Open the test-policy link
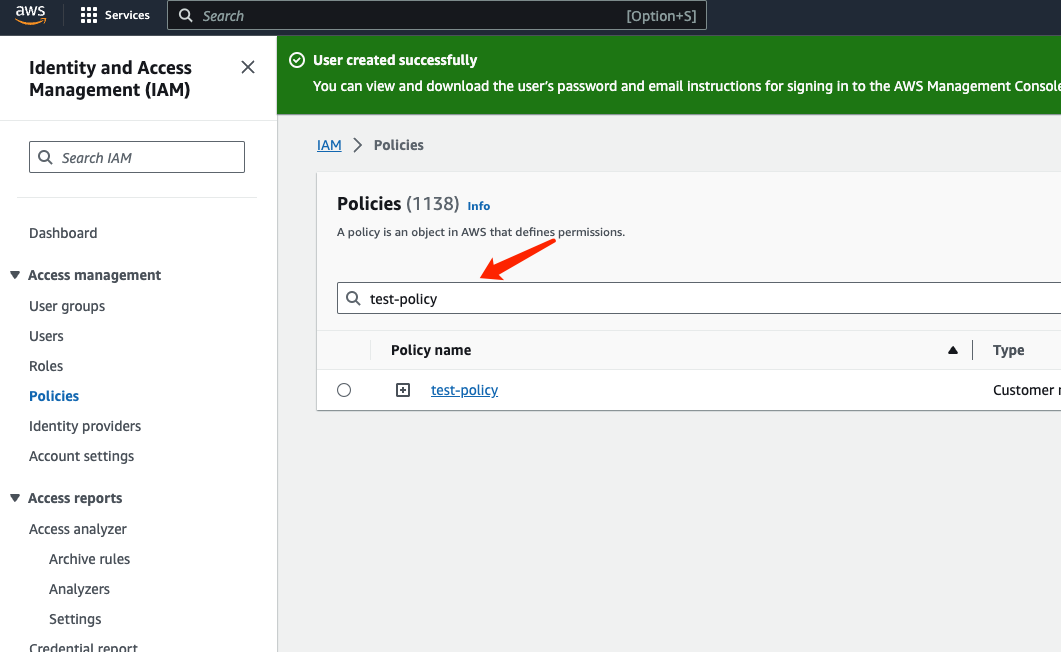 (x=464, y=390)
